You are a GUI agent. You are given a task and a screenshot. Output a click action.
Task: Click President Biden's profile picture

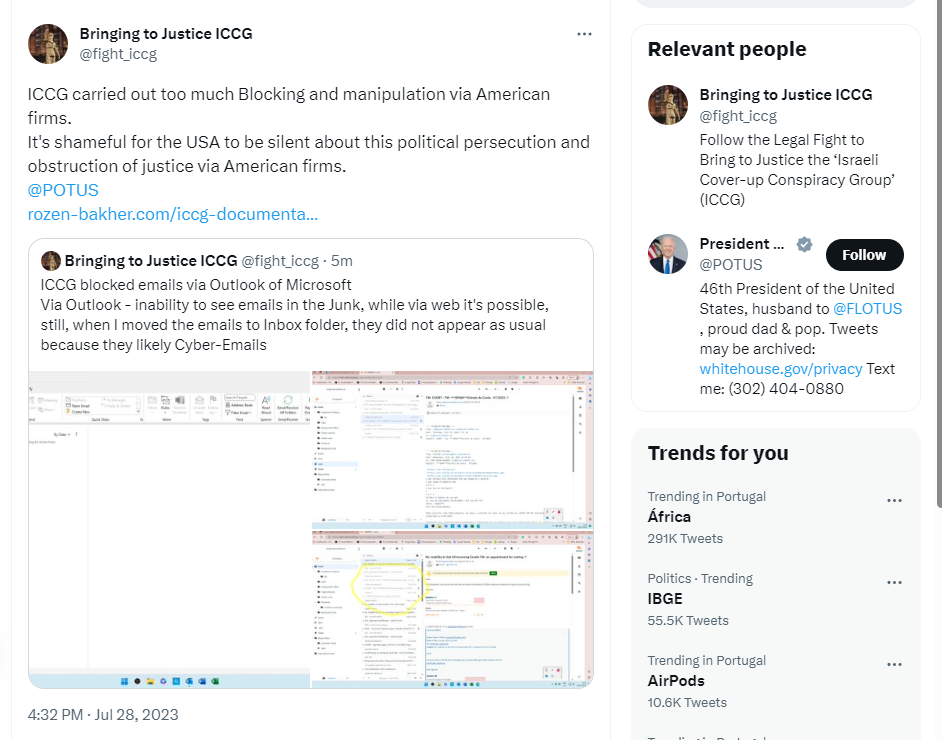tap(667, 254)
